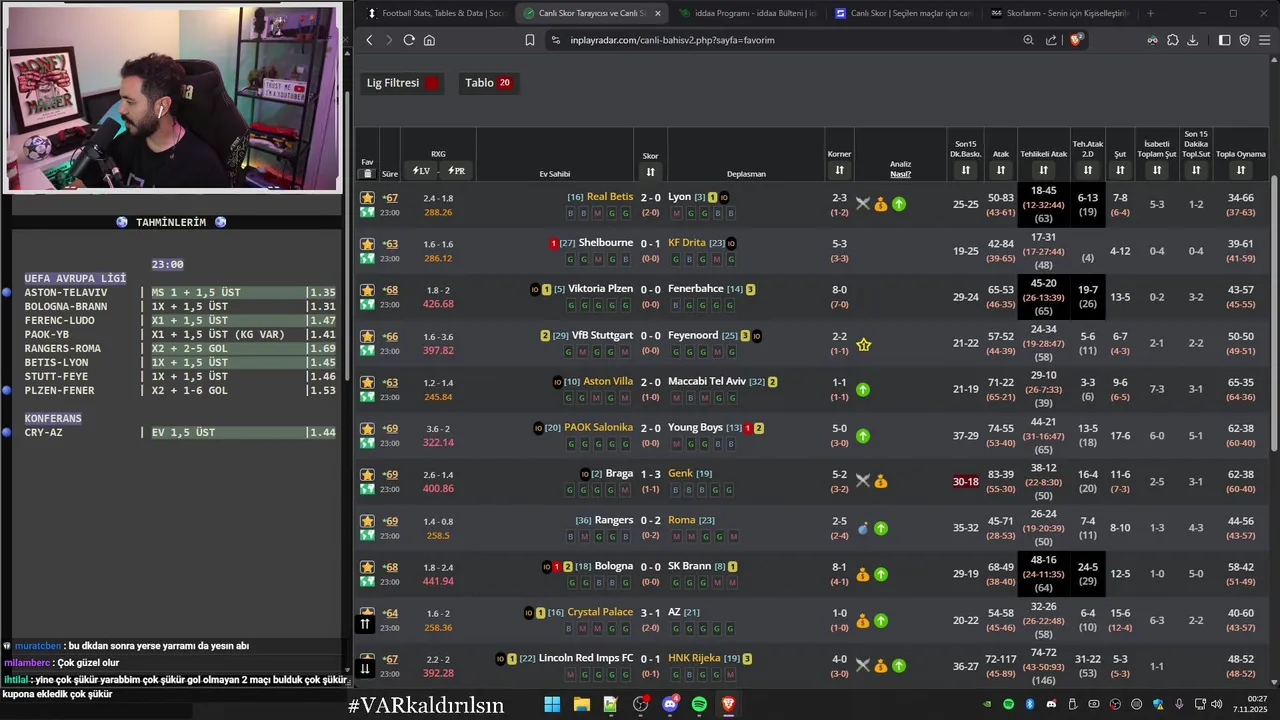Sort by Son 15 Dakika Topl.Şut arrows
This screenshot has height=720, width=1280.
(x=1195, y=171)
